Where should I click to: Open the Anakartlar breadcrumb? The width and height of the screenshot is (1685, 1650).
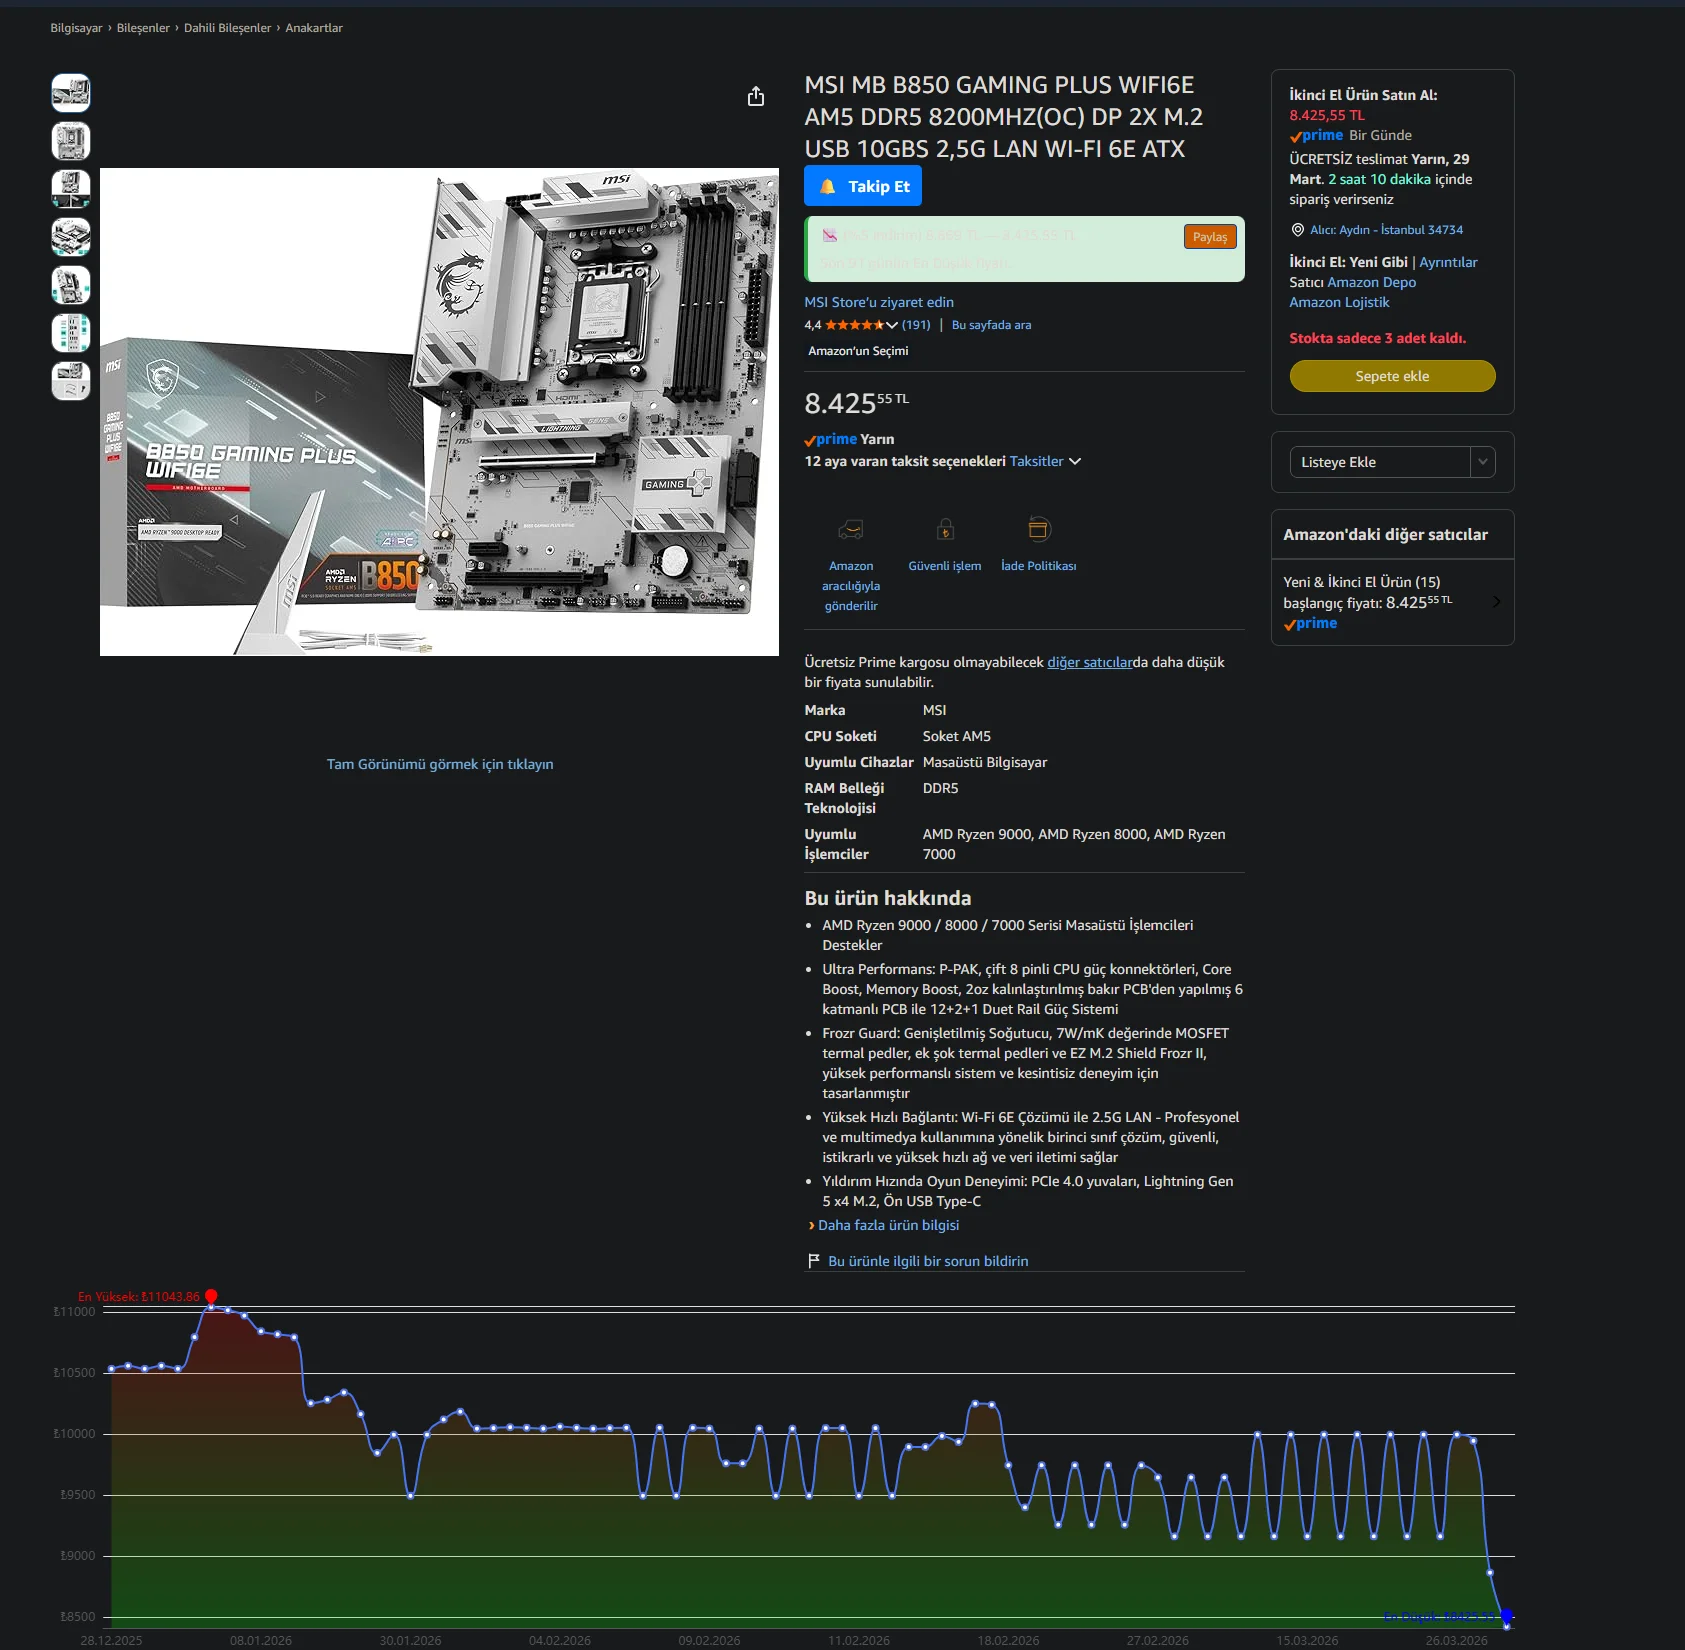pos(314,28)
